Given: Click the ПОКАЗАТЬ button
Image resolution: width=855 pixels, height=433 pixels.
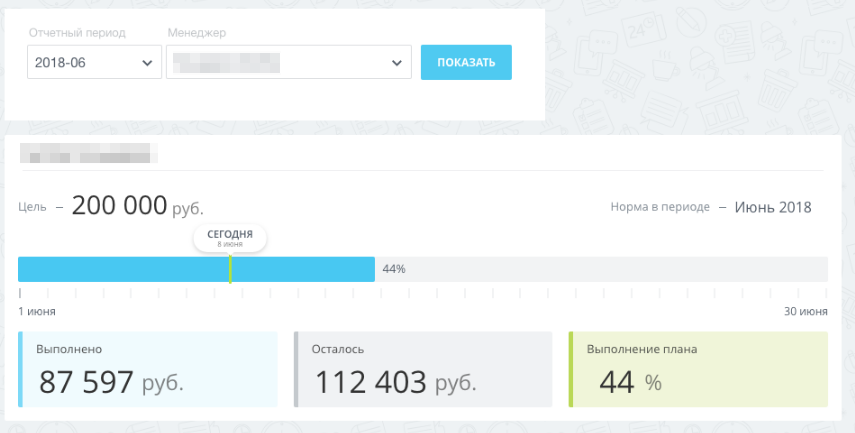Looking at the screenshot, I should click(466, 62).
